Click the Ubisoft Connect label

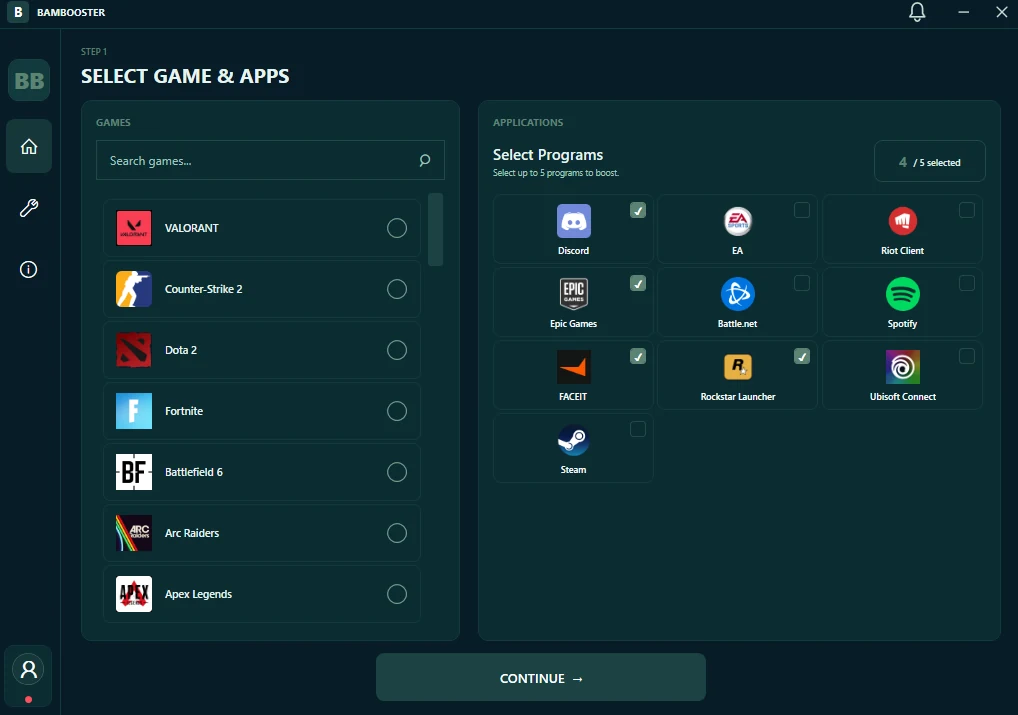[902, 397]
